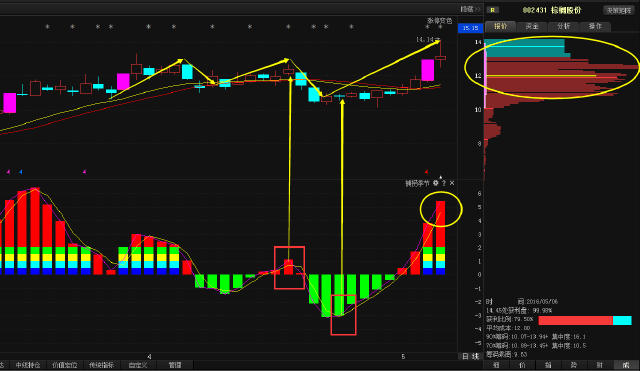
Task: Close the indicator sub-panel
Action: click(x=452, y=183)
